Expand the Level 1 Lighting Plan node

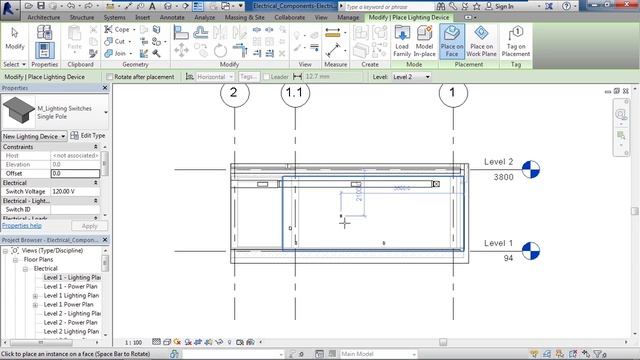36,296
